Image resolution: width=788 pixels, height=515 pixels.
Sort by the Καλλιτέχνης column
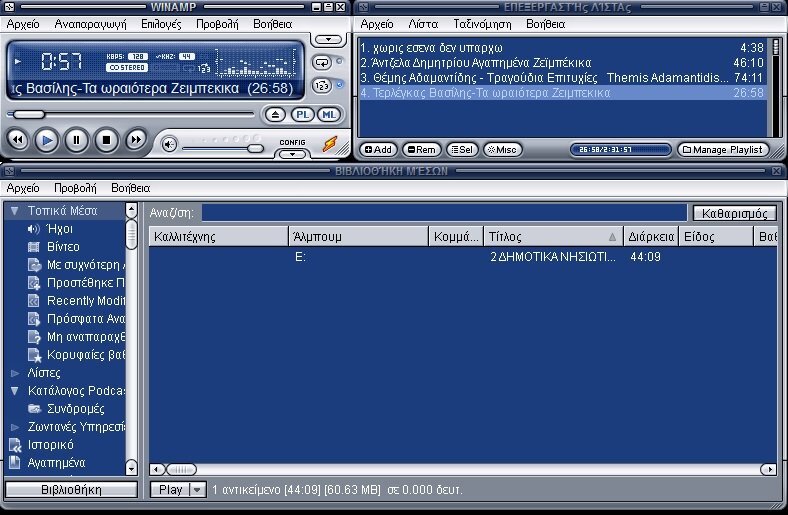(x=219, y=236)
